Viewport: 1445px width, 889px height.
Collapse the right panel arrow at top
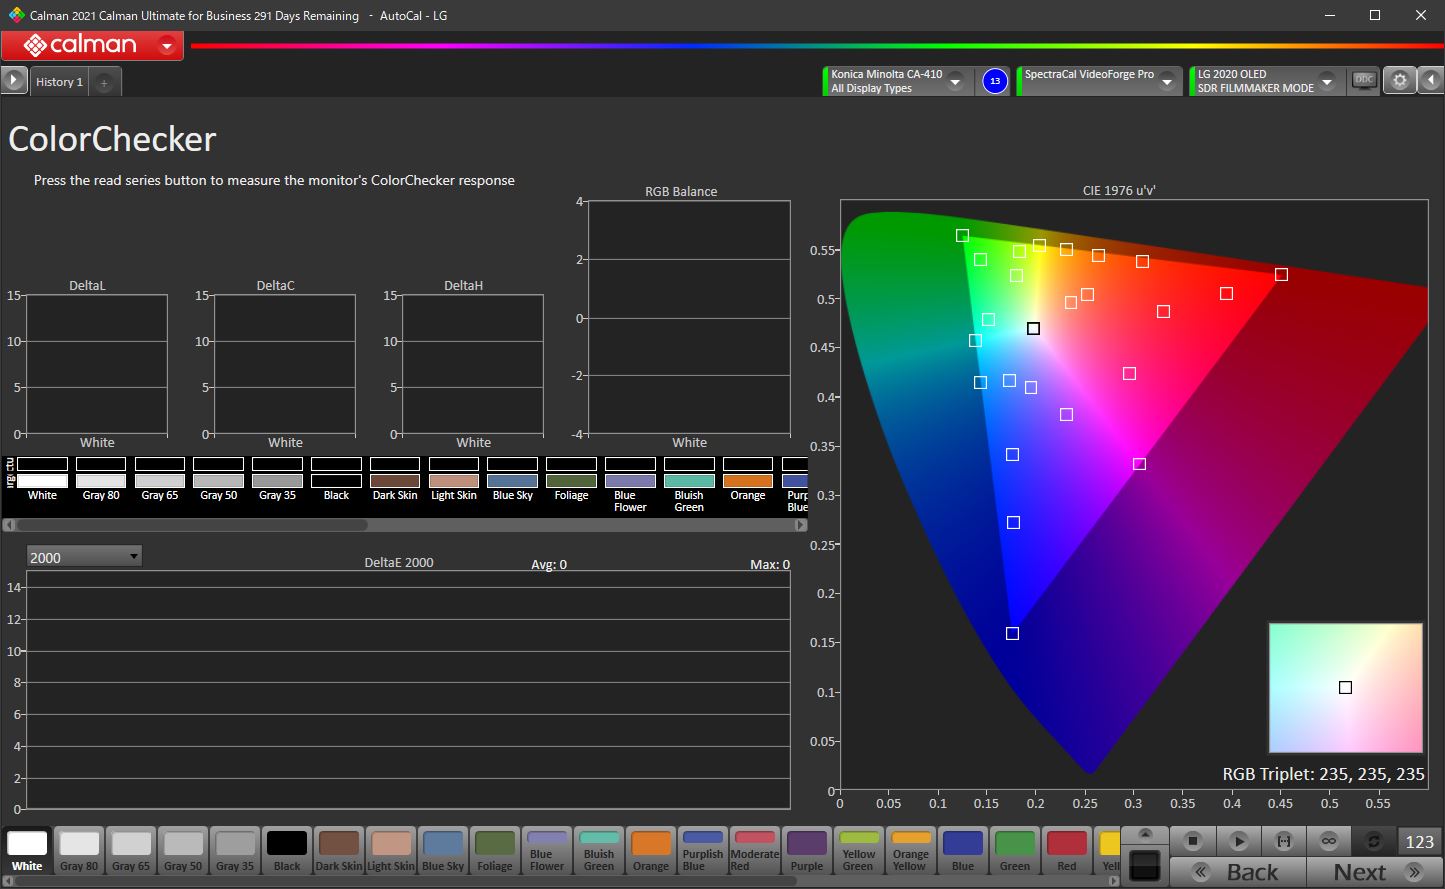(1431, 81)
